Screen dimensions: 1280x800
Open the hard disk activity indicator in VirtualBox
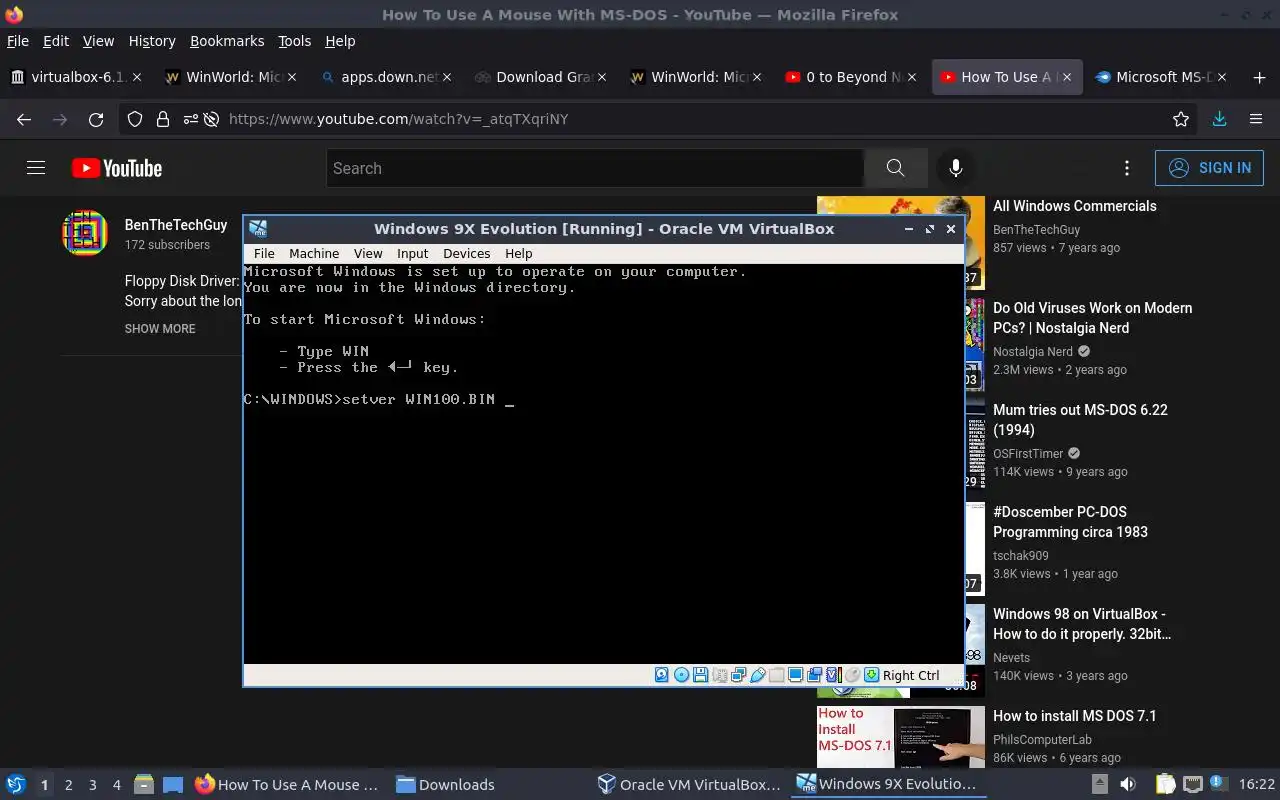[662, 675]
